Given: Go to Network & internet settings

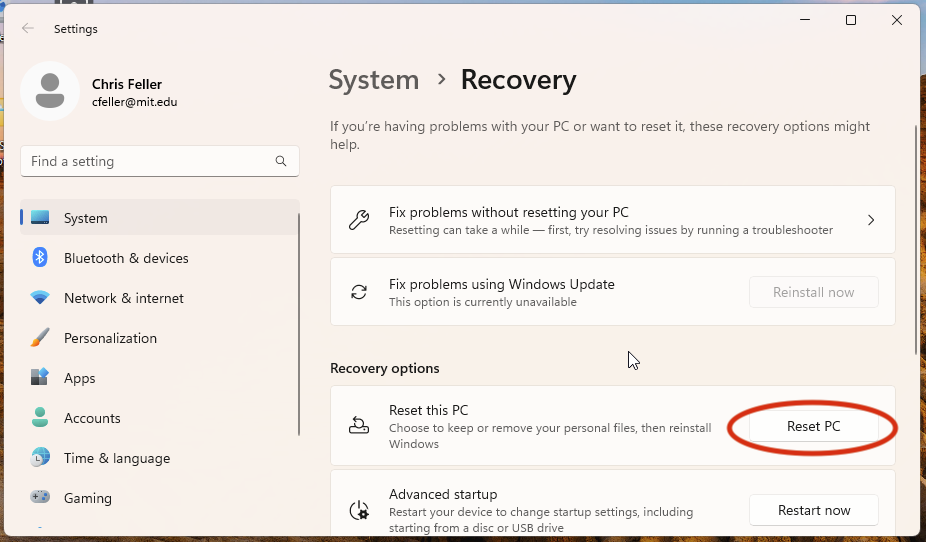Looking at the screenshot, I should coord(159,298).
